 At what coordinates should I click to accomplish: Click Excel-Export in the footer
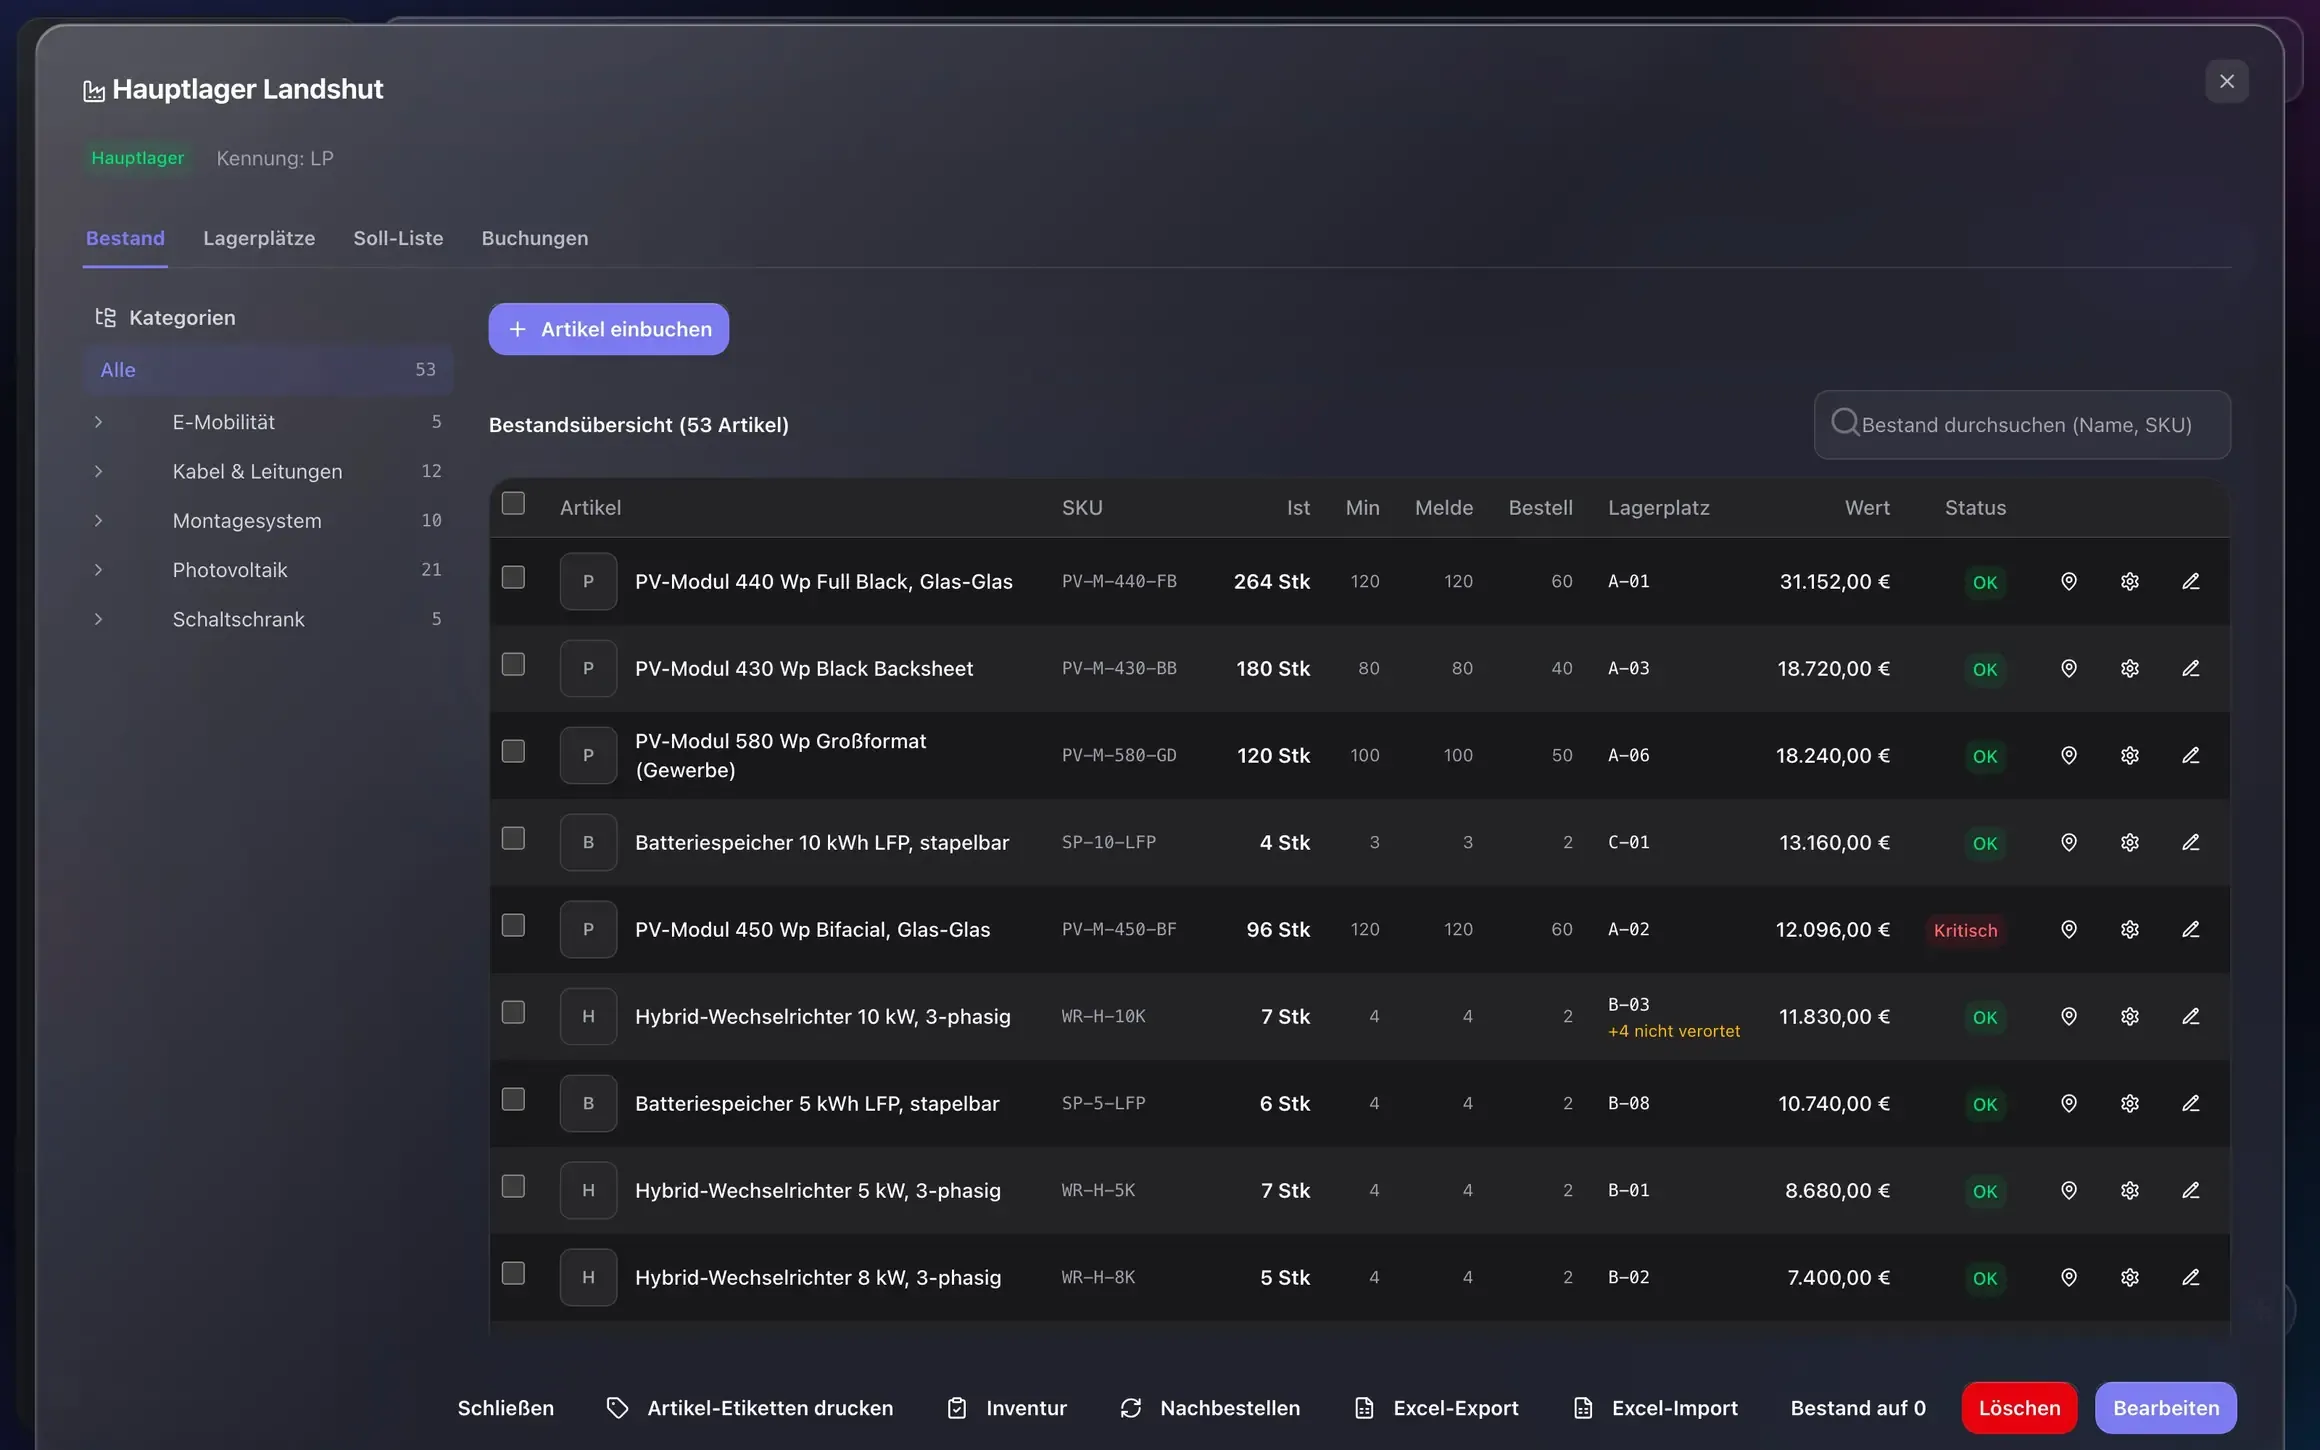[x=1437, y=1408]
